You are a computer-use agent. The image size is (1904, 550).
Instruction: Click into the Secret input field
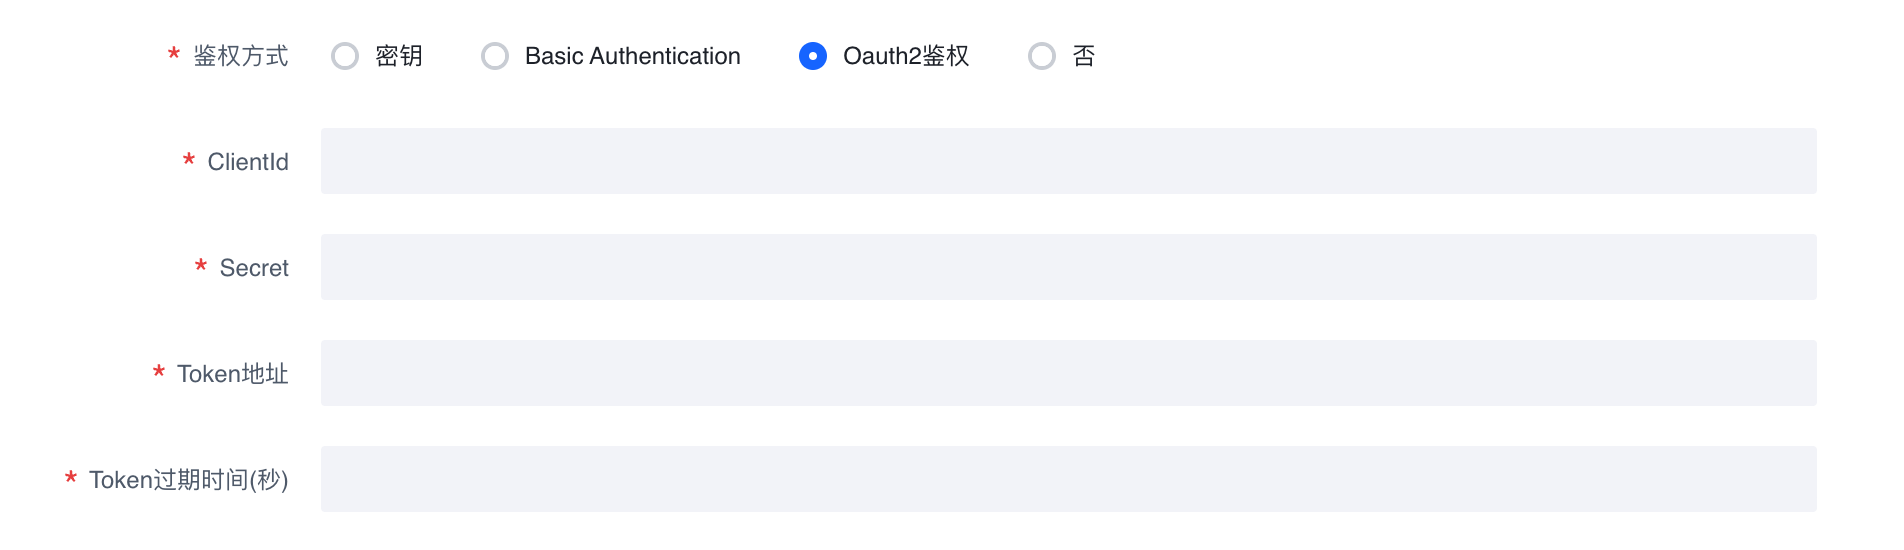pos(1068,267)
